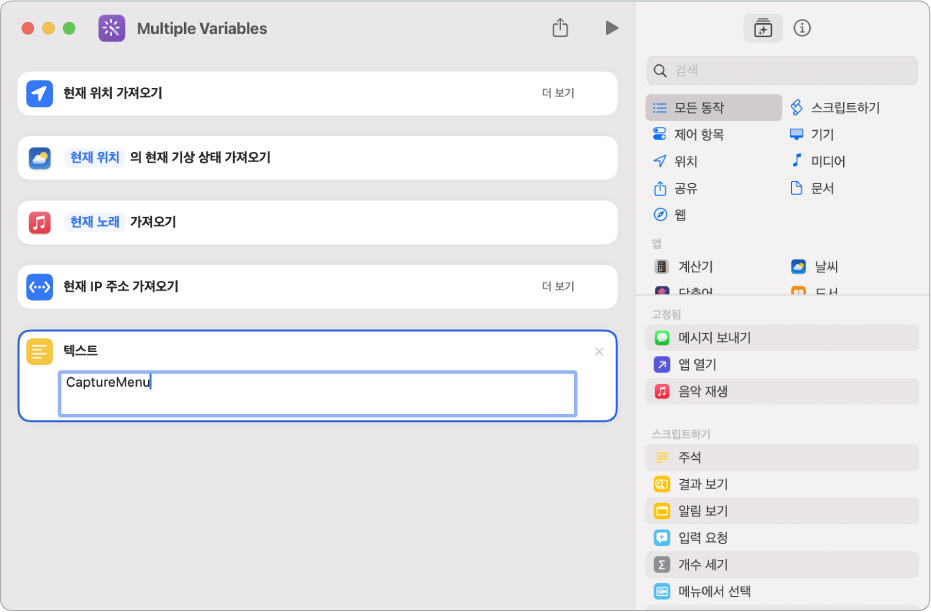Viewport: 931px width, 612px height.
Task: Click the 텍스트 action title
Action: pyautogui.click(x=80, y=351)
